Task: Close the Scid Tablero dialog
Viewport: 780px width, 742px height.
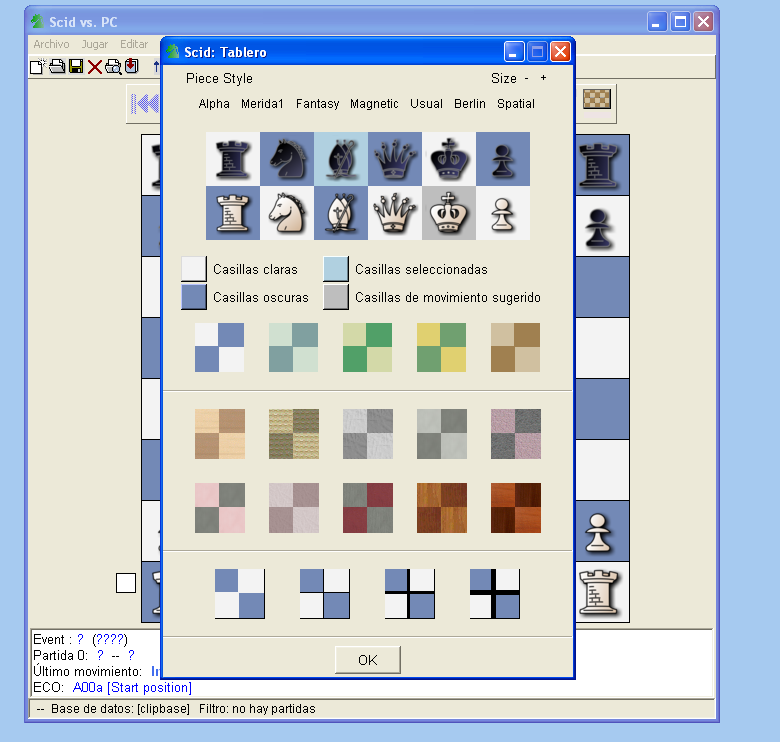Action: pyautogui.click(x=561, y=52)
